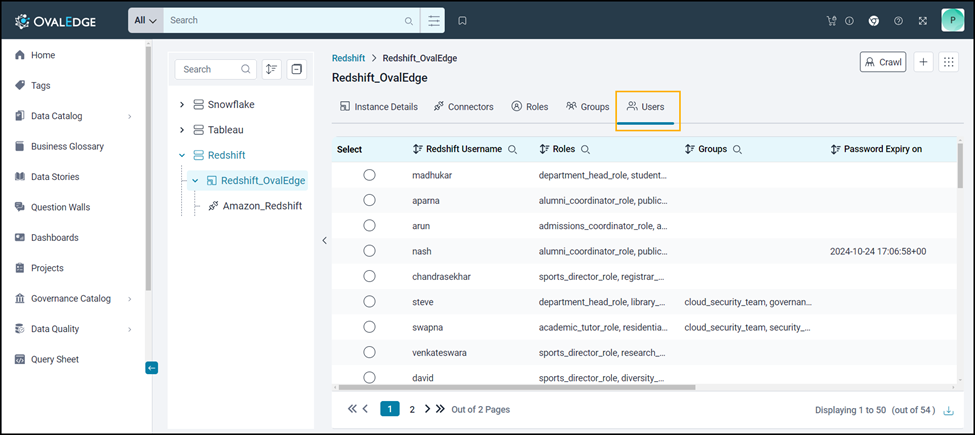
Task: Sort the Roles column
Action: pos(545,149)
